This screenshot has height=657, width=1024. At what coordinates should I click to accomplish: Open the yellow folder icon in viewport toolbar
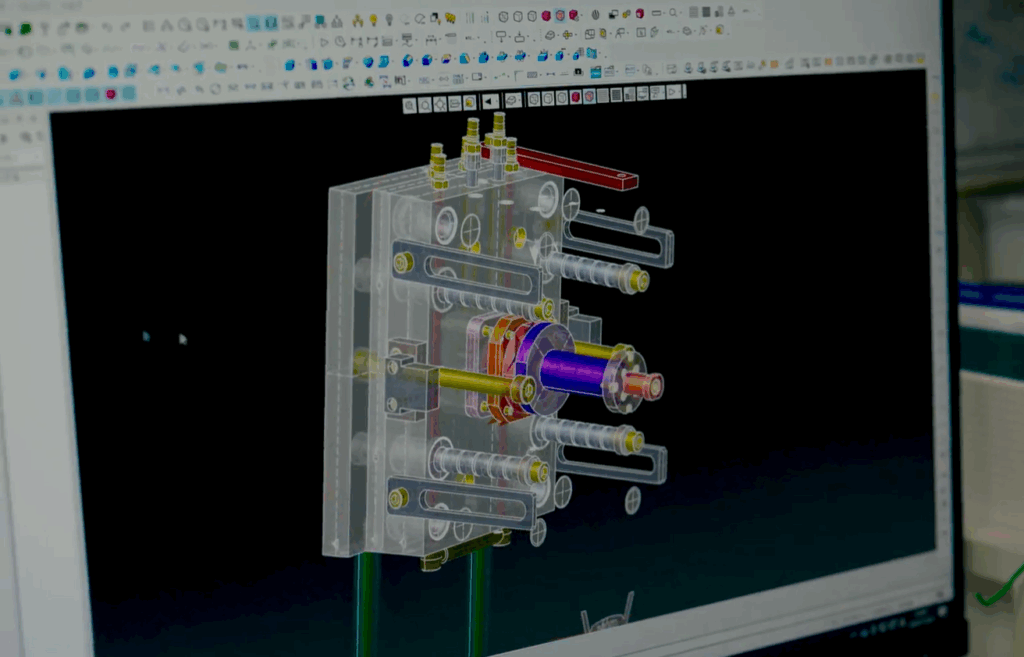coord(469,102)
